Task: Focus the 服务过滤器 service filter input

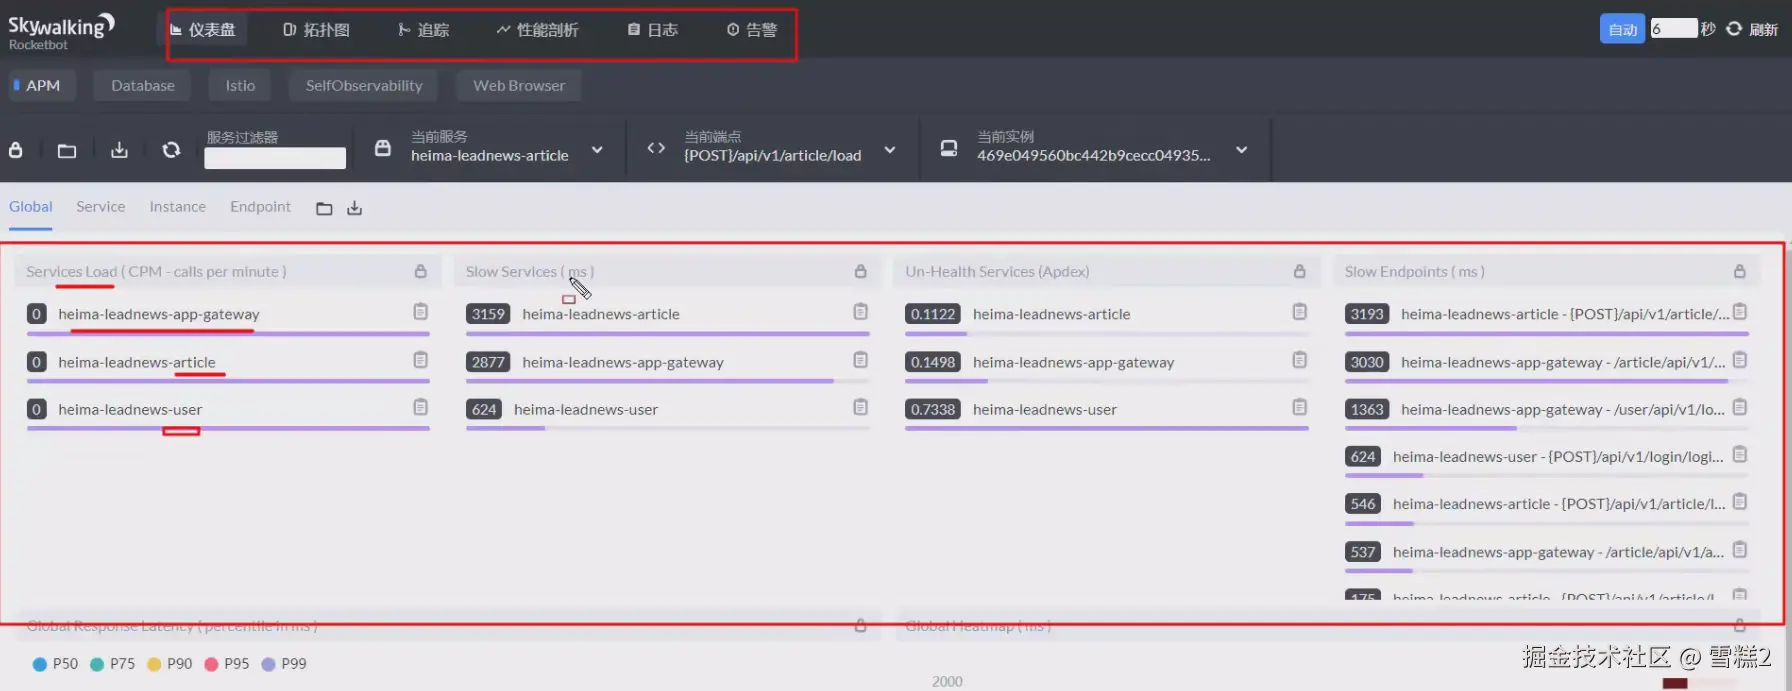Action: (275, 158)
